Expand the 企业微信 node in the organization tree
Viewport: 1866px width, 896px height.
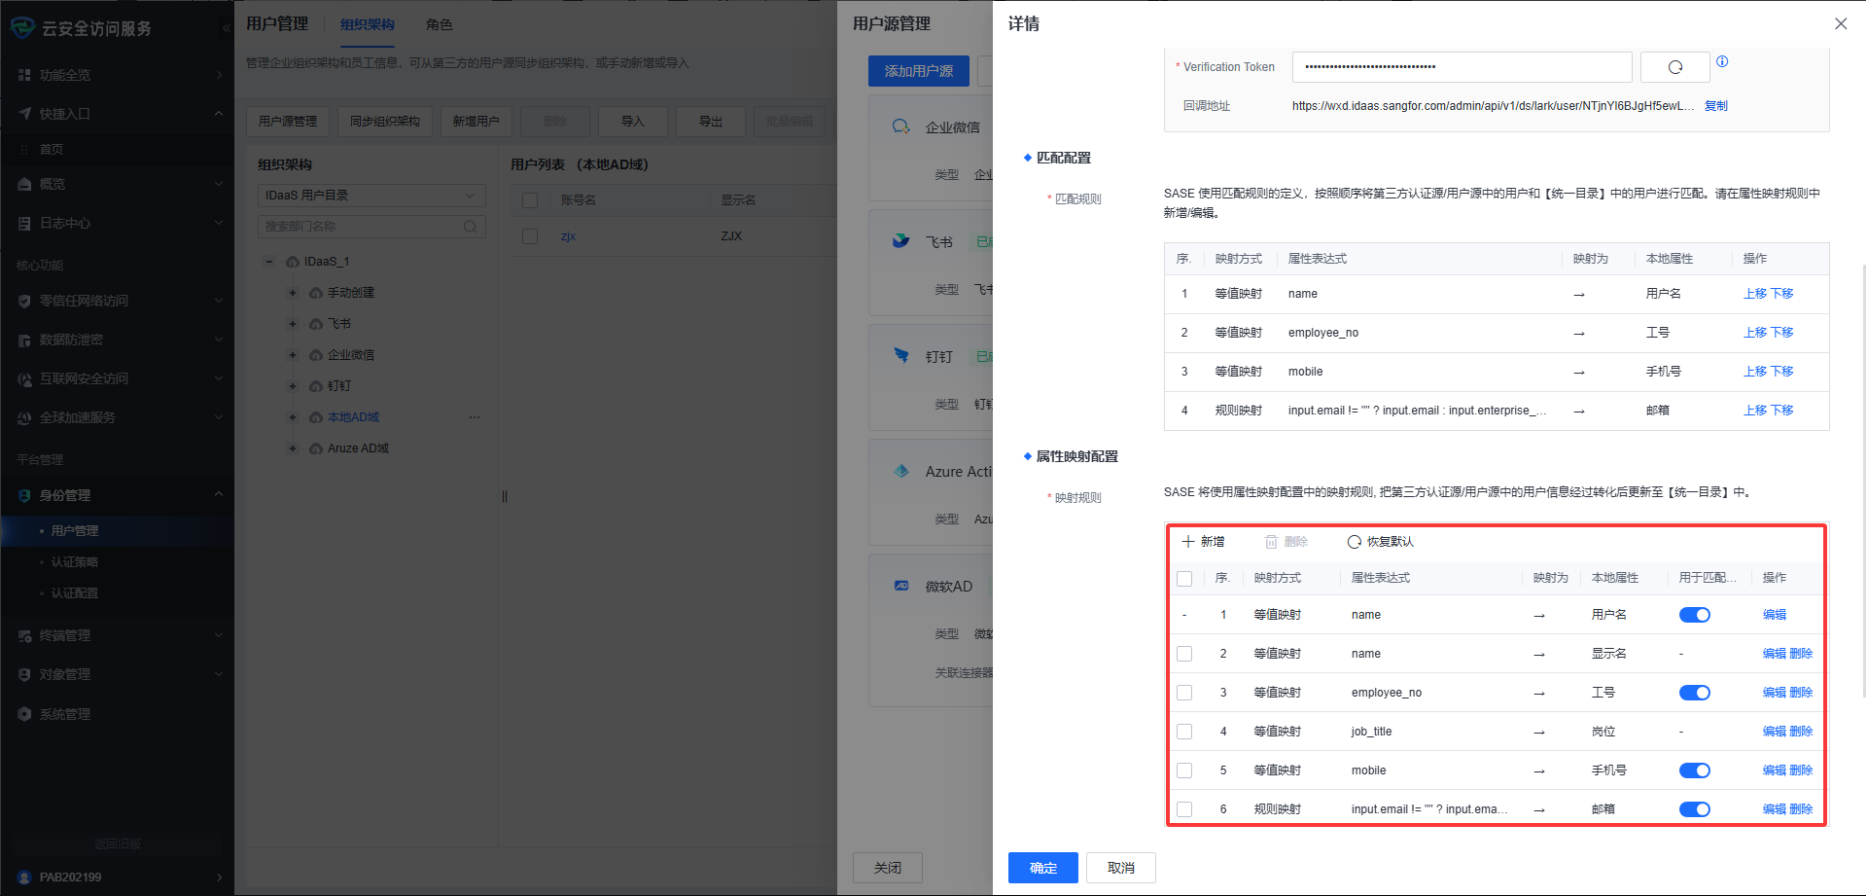pos(293,355)
